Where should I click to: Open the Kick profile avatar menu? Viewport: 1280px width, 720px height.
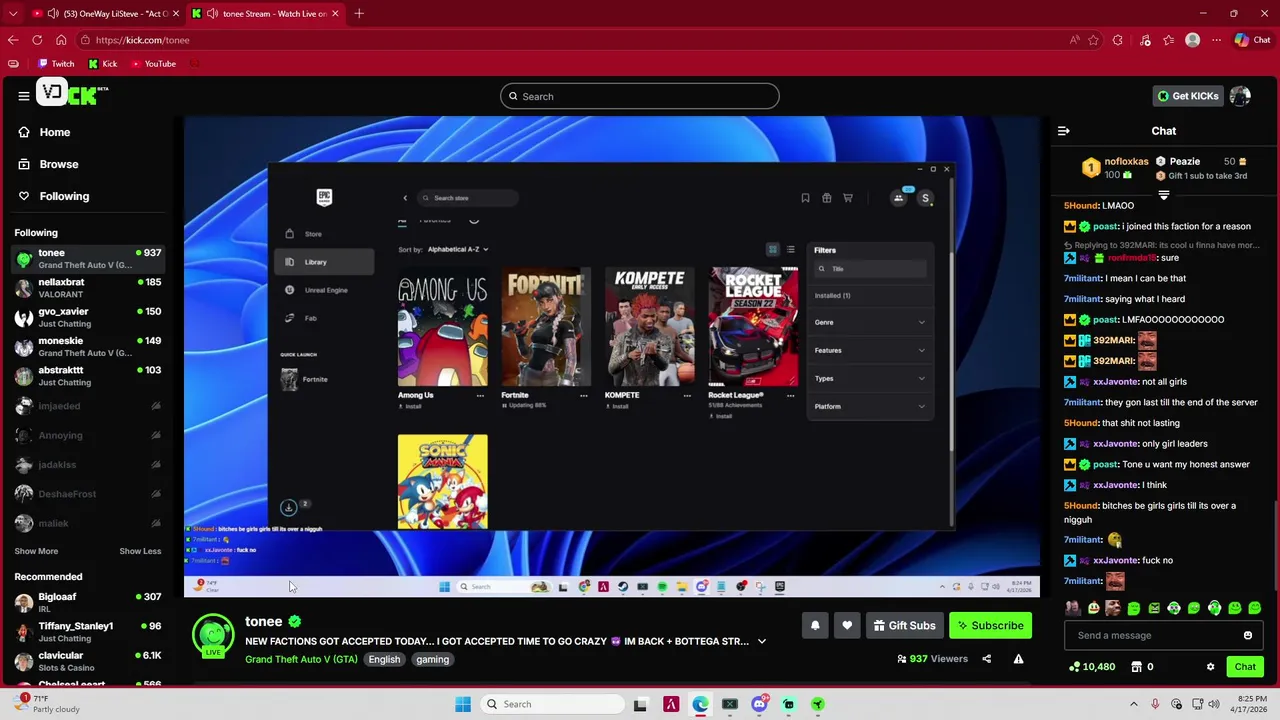click(1240, 96)
